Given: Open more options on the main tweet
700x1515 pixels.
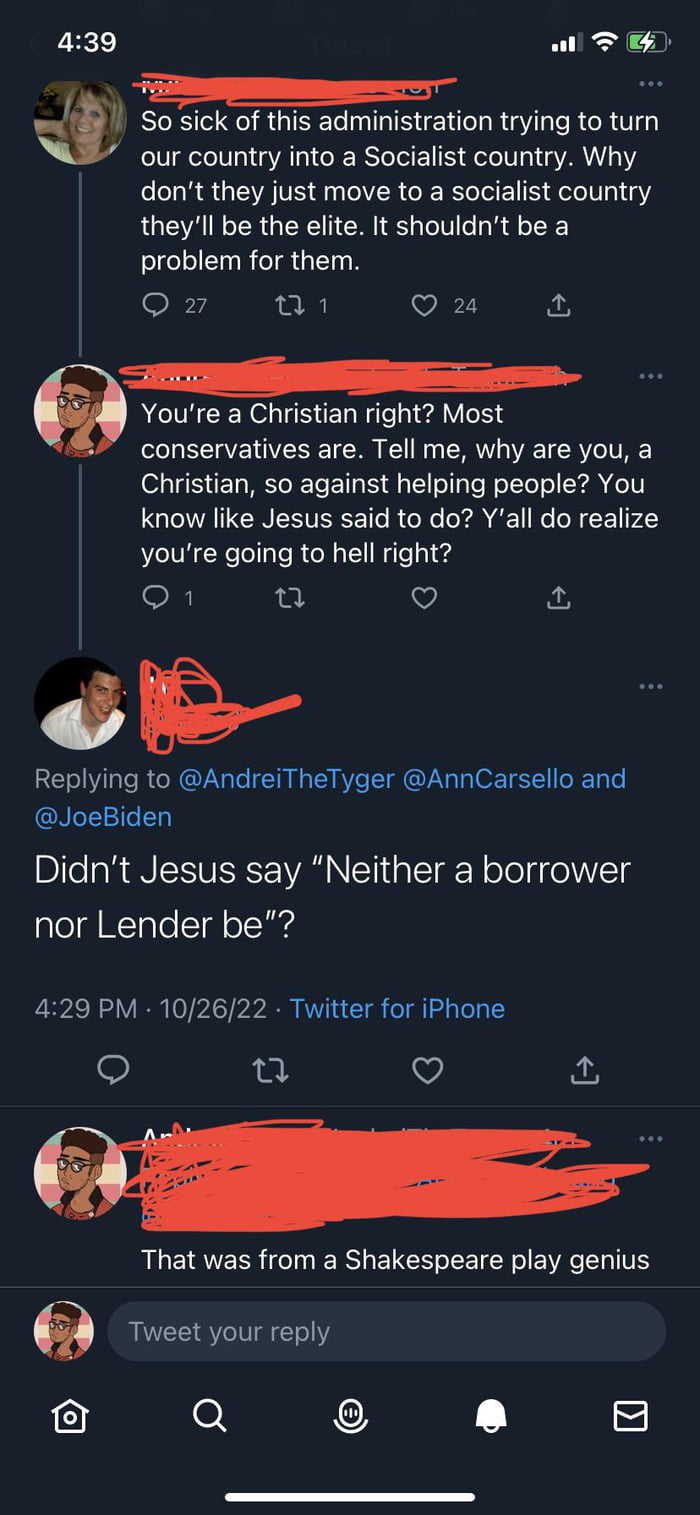Looking at the screenshot, I should click(650, 686).
